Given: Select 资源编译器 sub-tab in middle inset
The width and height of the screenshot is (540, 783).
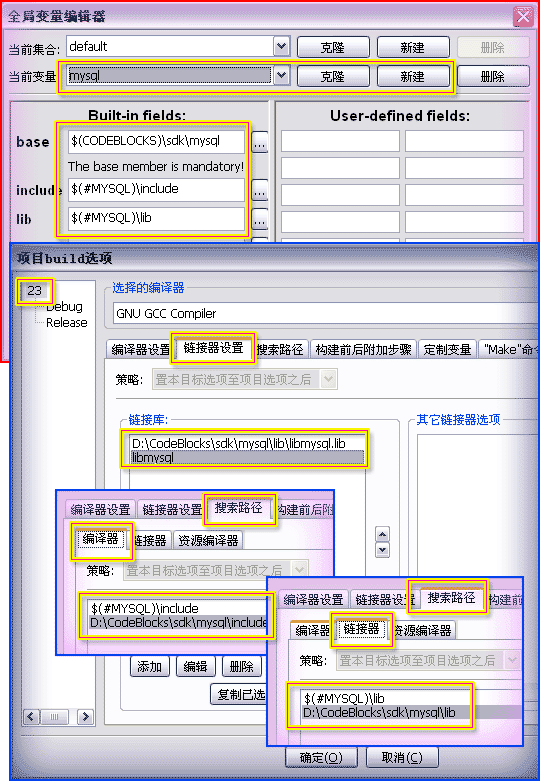Looking at the screenshot, I should point(208,541).
